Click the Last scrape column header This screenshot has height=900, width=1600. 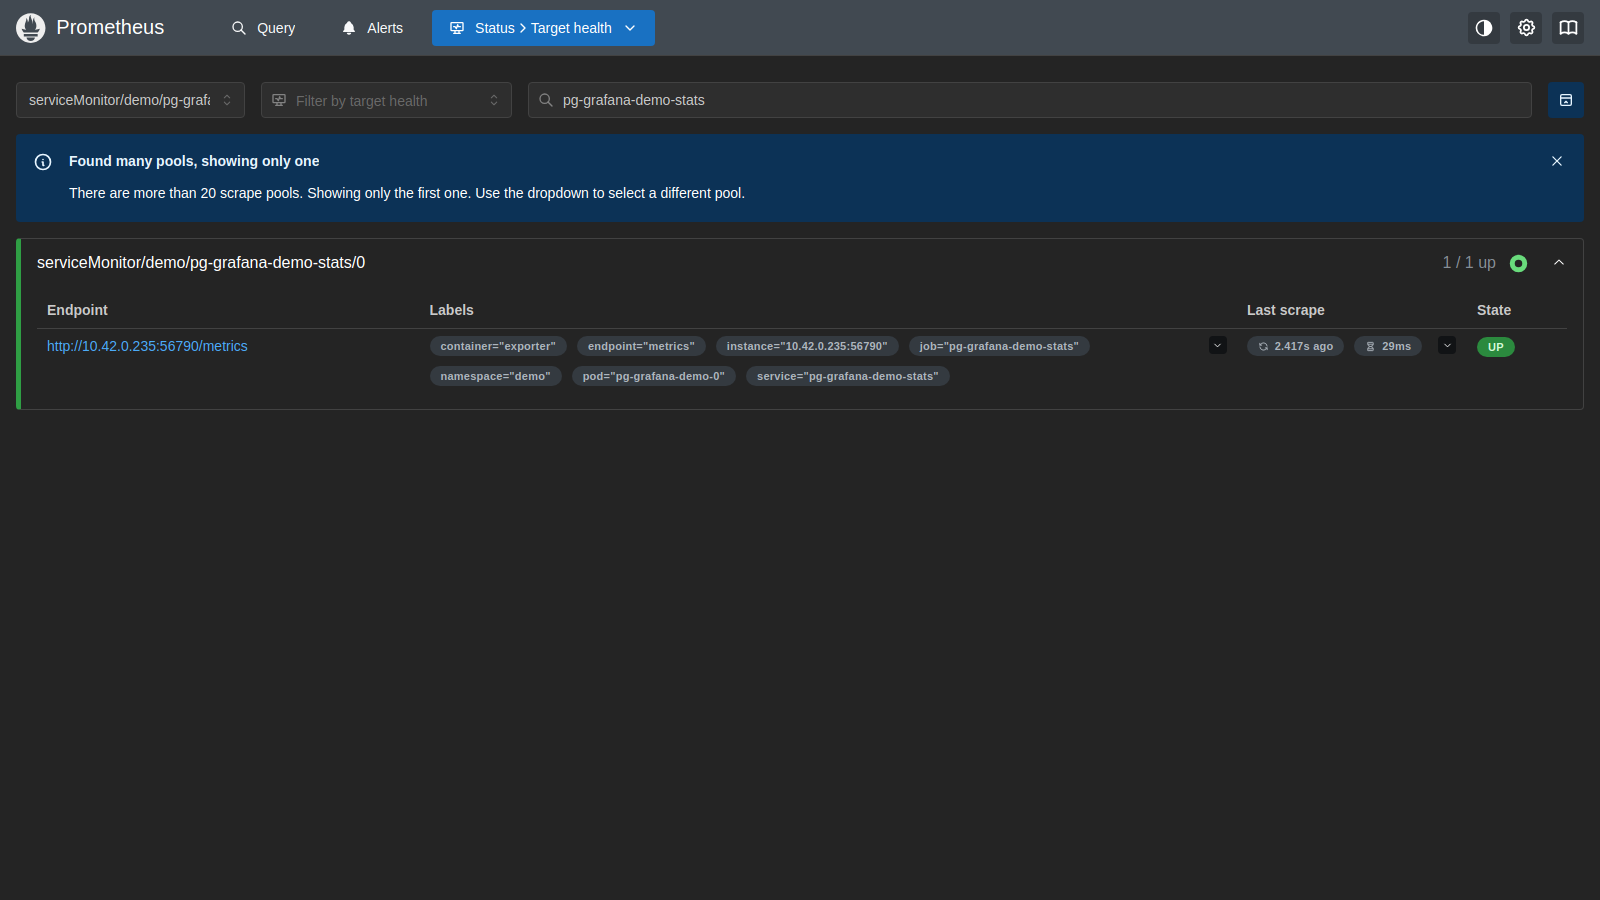1286,310
